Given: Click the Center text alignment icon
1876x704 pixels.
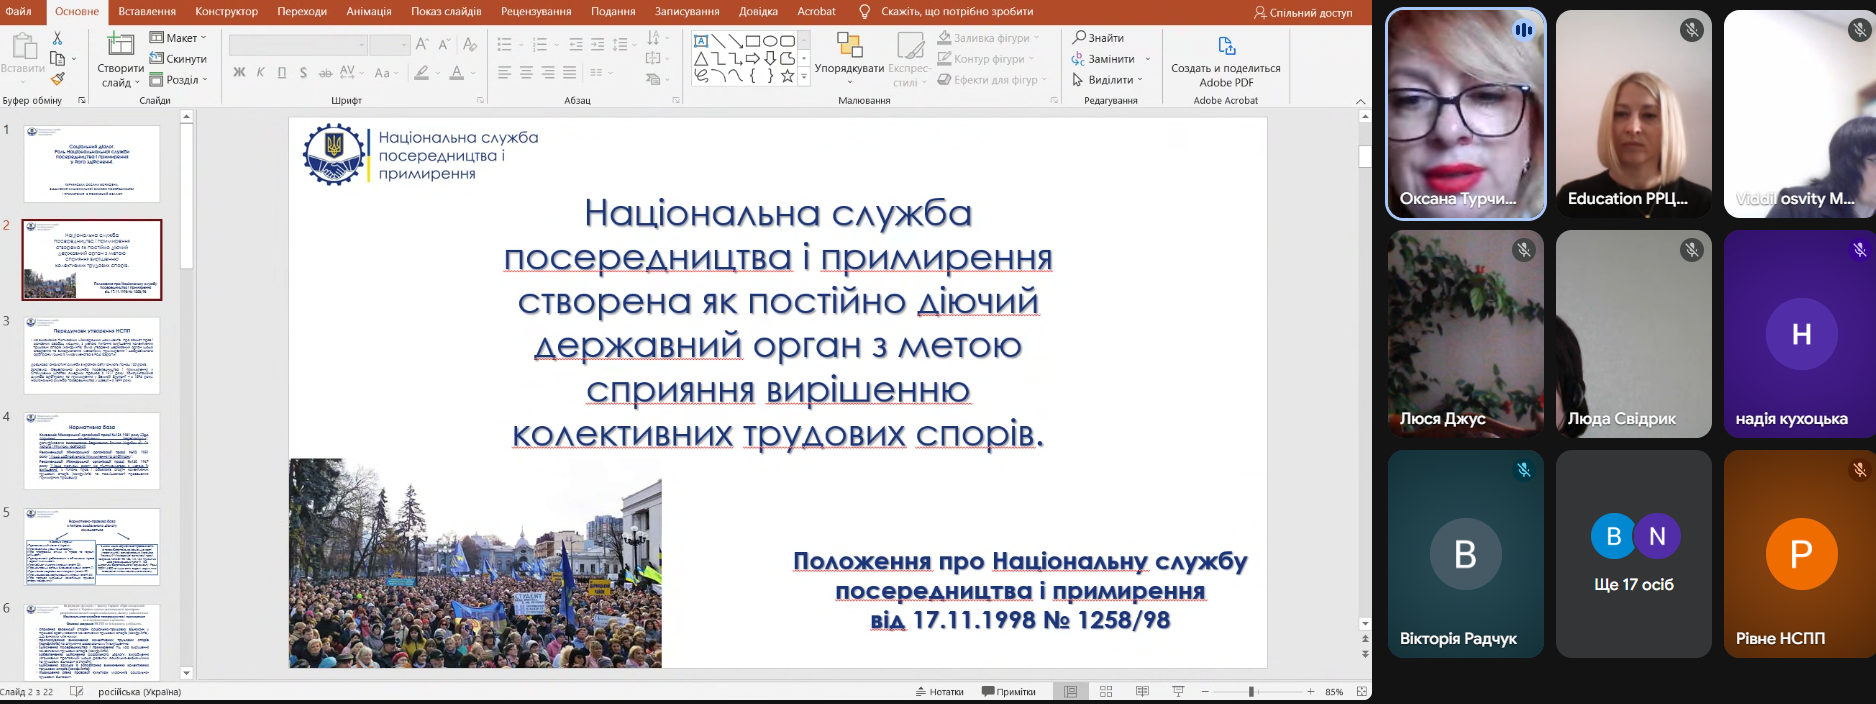Looking at the screenshot, I should pos(526,73).
